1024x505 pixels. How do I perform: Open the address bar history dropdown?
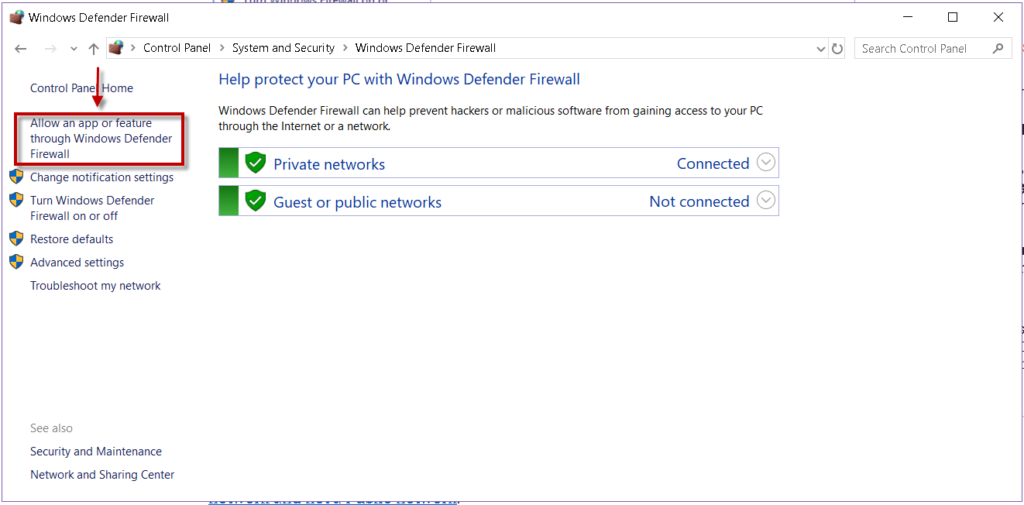pyautogui.click(x=821, y=48)
